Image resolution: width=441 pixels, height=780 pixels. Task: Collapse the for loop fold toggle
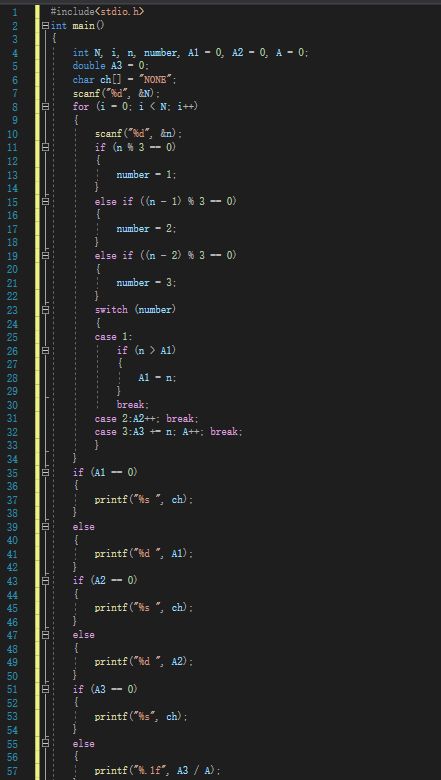pyautogui.click(x=46, y=106)
